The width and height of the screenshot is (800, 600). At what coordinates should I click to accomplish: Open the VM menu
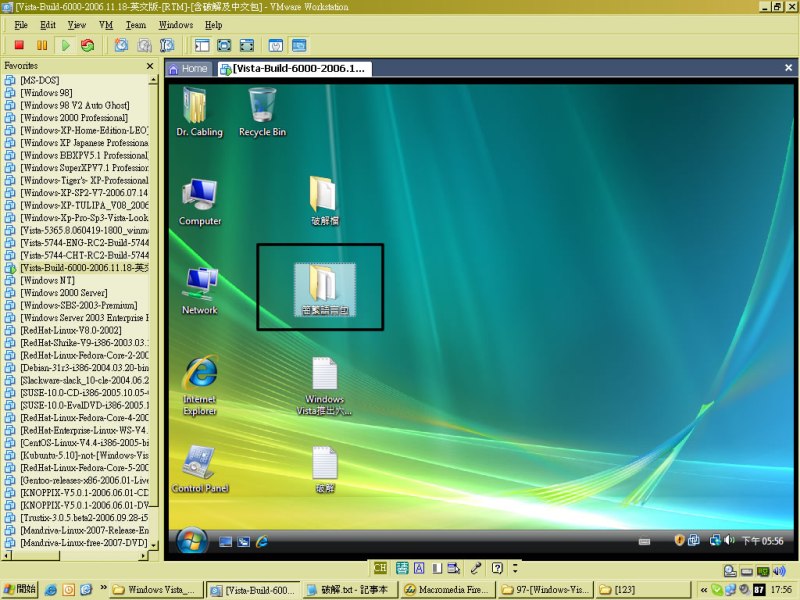[106, 24]
